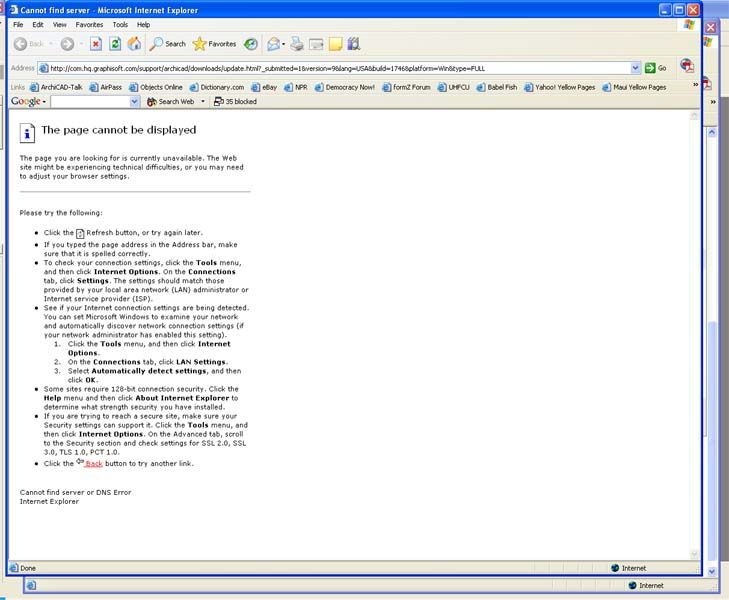Image resolution: width=729 pixels, height=600 pixels.
Task: Click the Google toolbar search box
Action: pyautogui.click(x=90, y=101)
